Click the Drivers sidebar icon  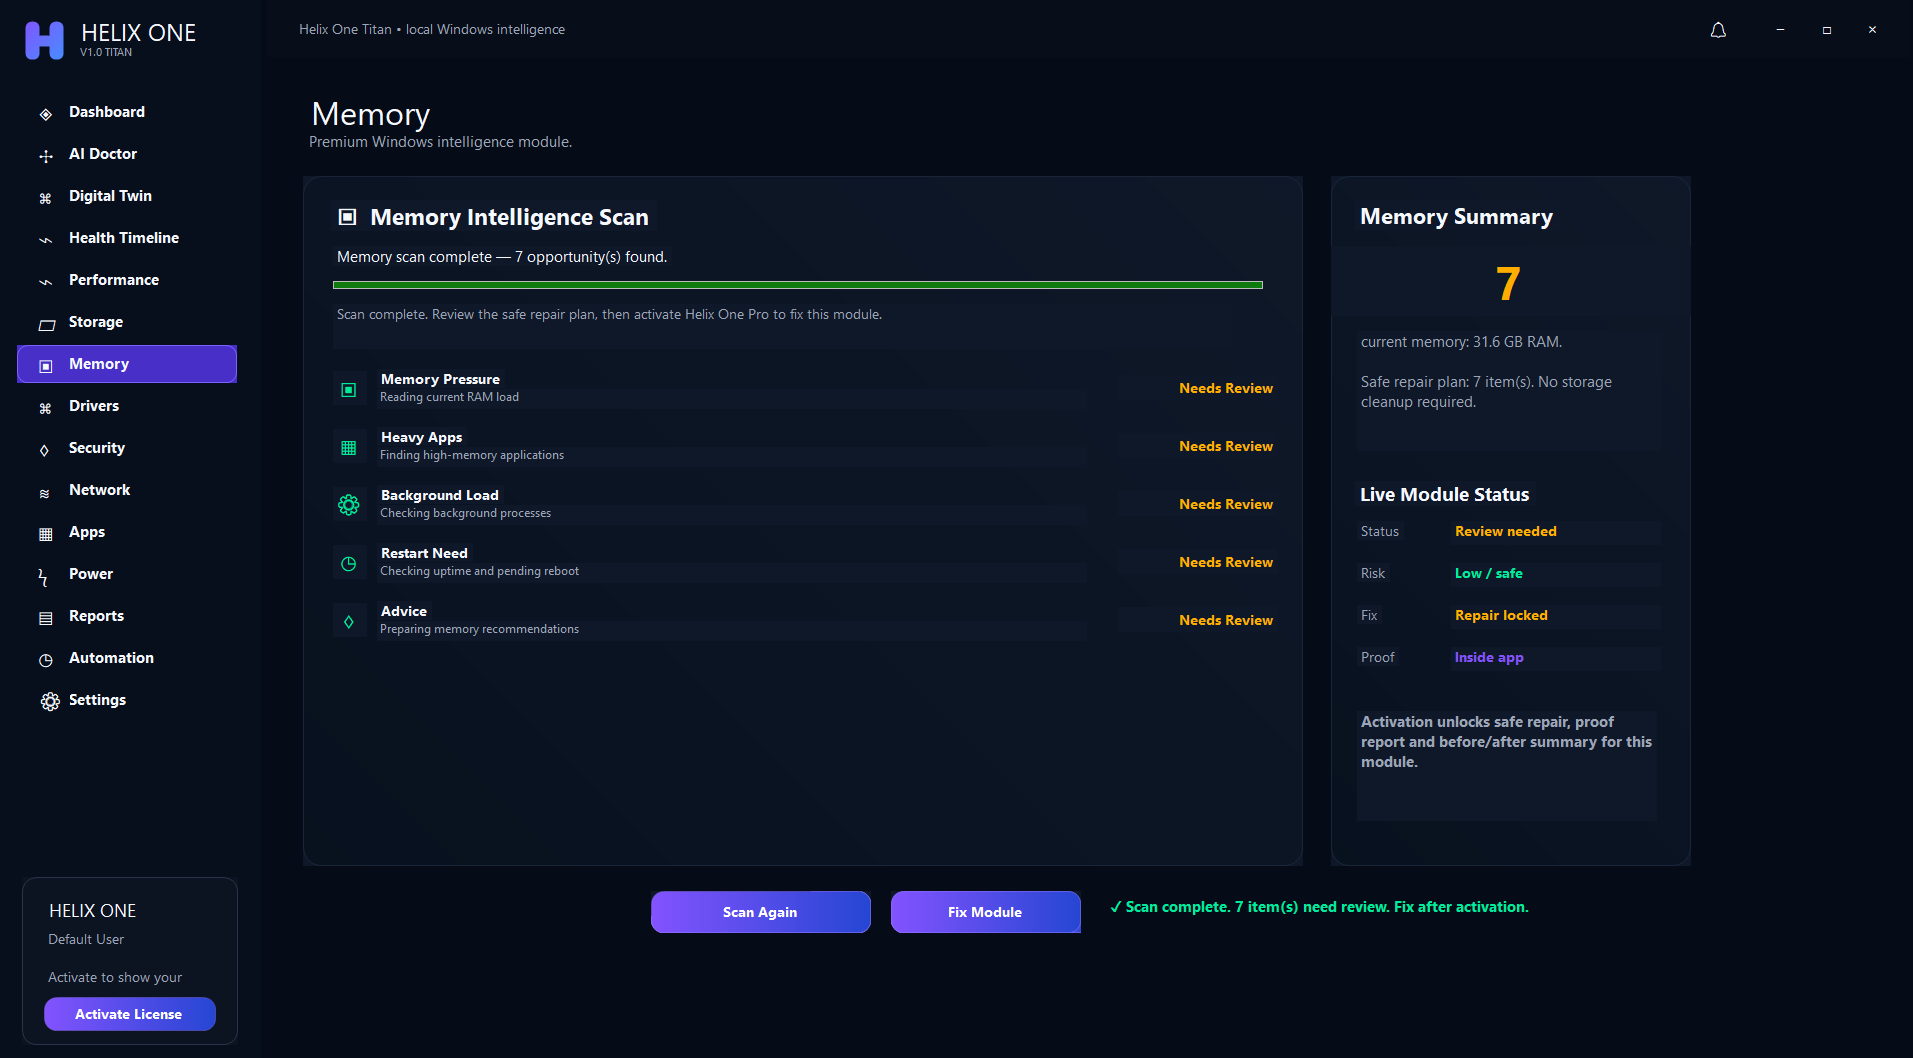(x=45, y=408)
